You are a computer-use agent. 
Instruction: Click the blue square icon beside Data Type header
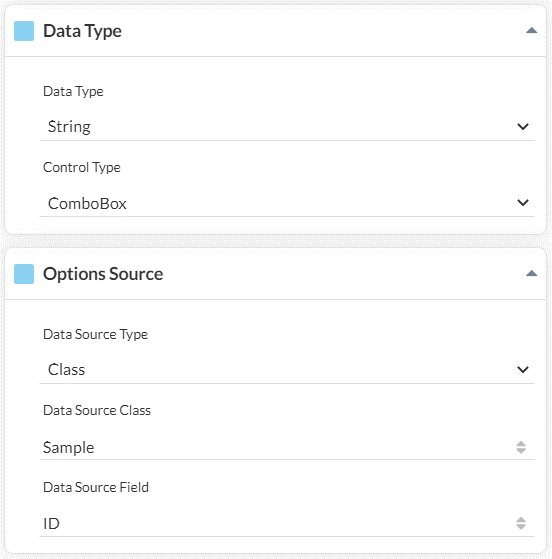point(24,31)
